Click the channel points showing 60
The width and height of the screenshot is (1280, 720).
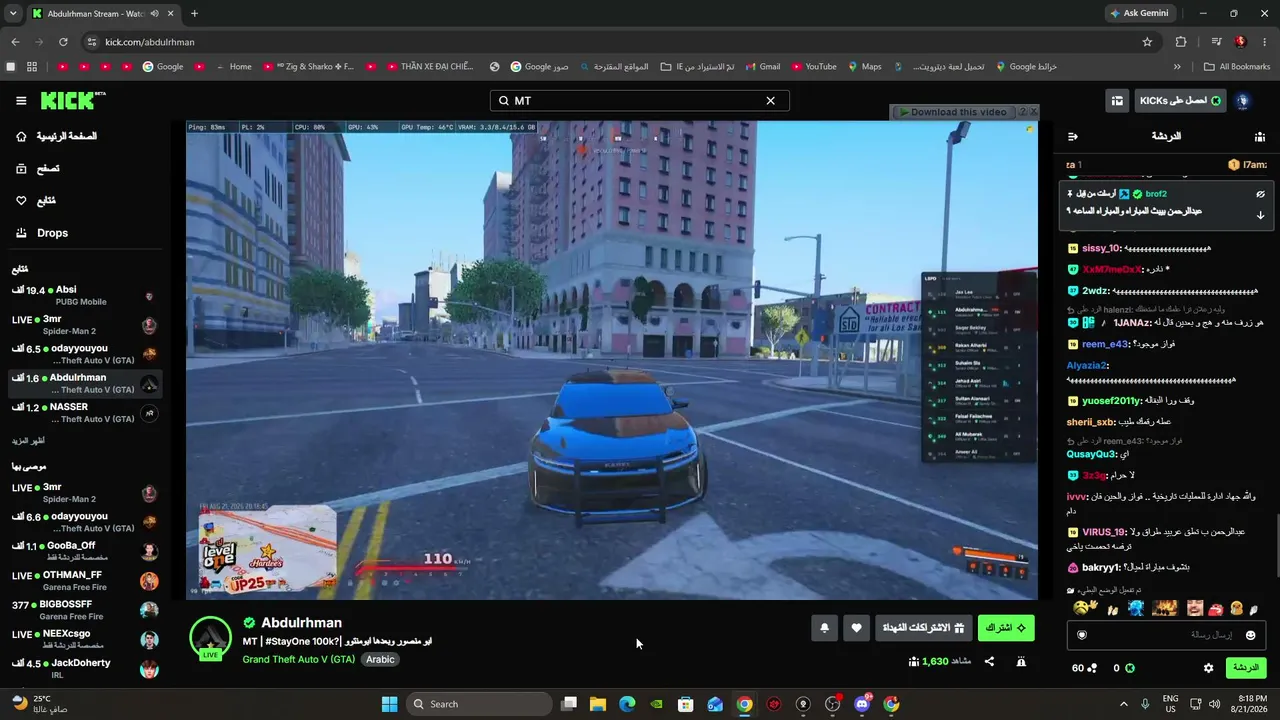click(x=1084, y=668)
